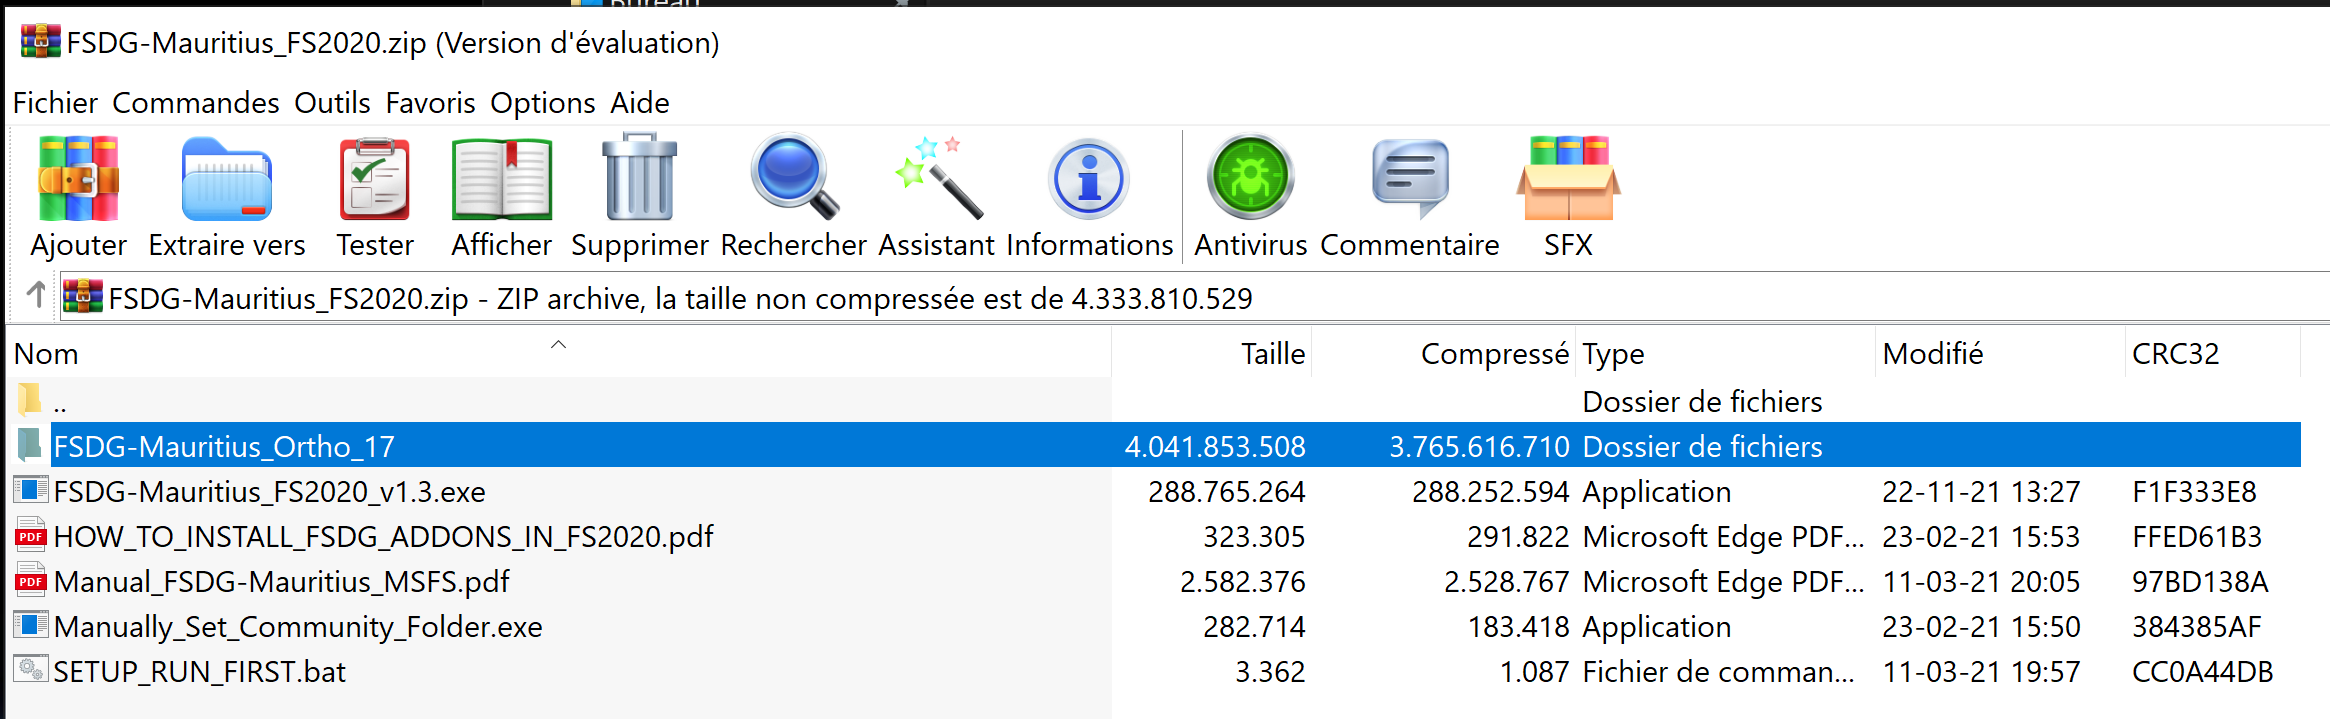Sort files by Nom column header
The height and width of the screenshot is (719, 2330).
[x=46, y=354]
